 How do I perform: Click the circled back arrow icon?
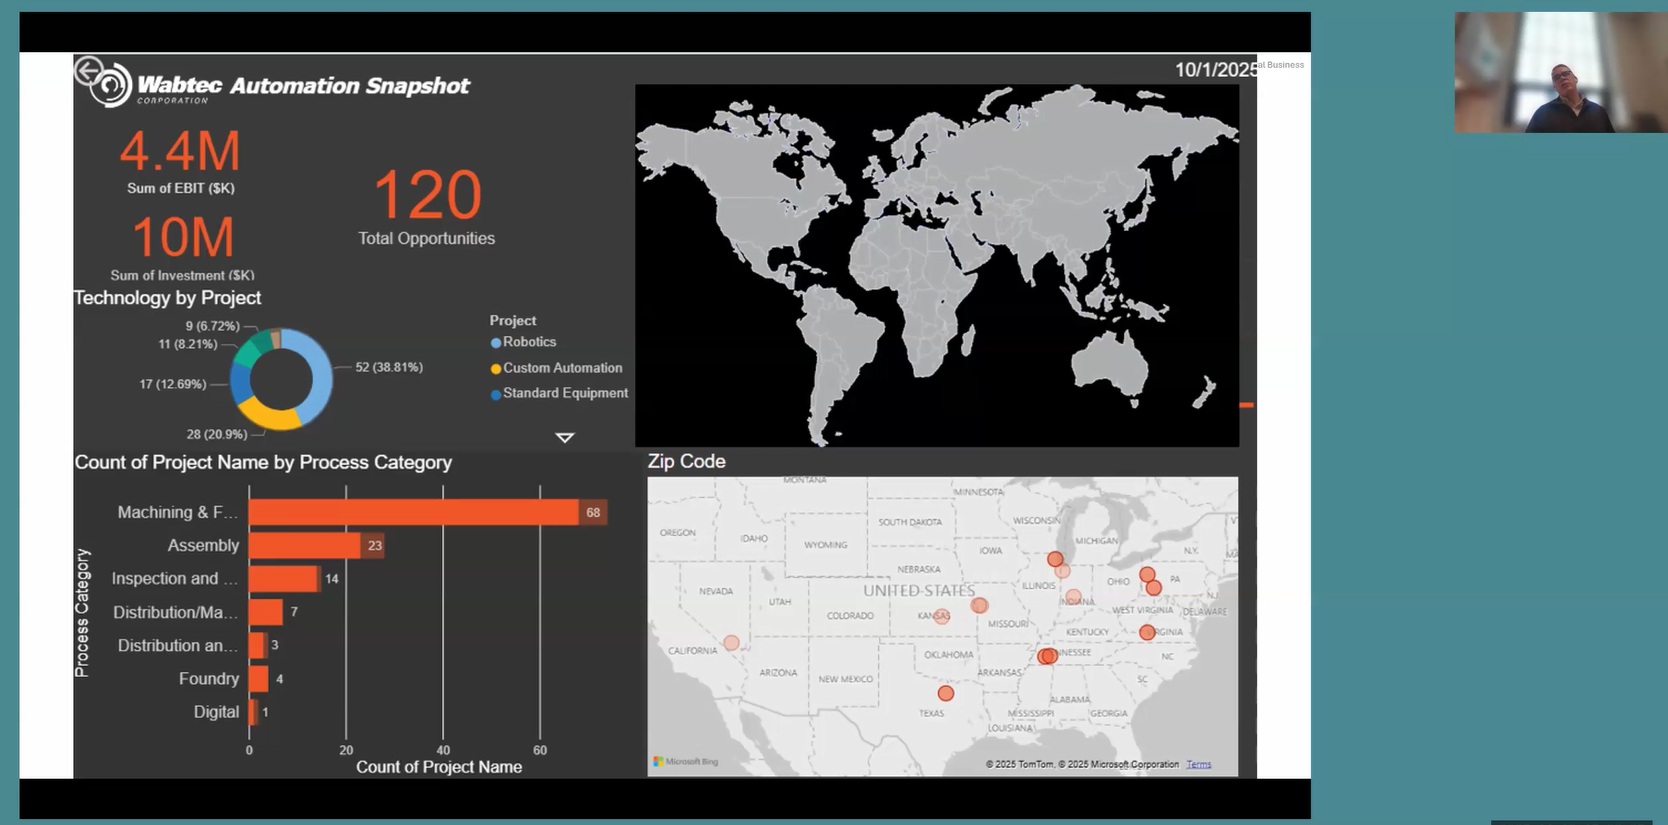88,71
